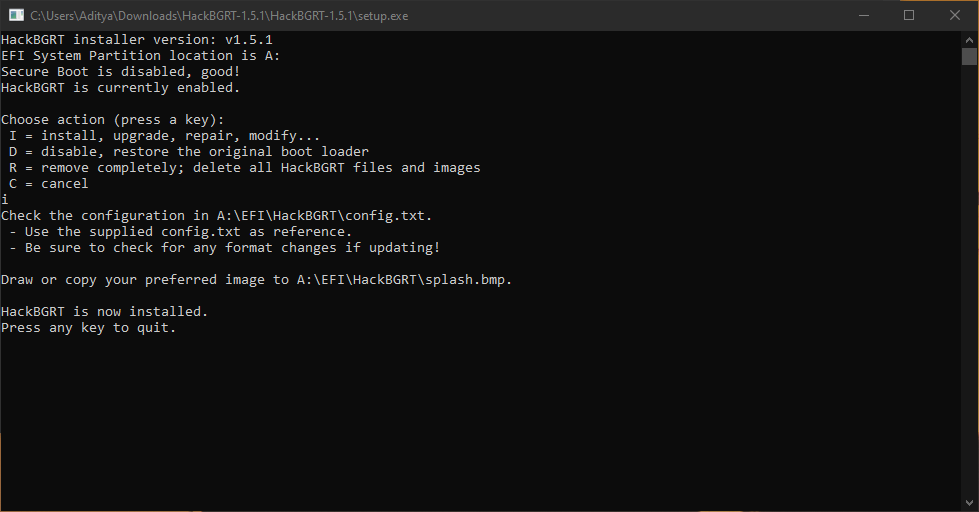Click the empty vertical scrollbar track
Image resolution: width=979 pixels, height=512 pixels.
(x=969, y=280)
